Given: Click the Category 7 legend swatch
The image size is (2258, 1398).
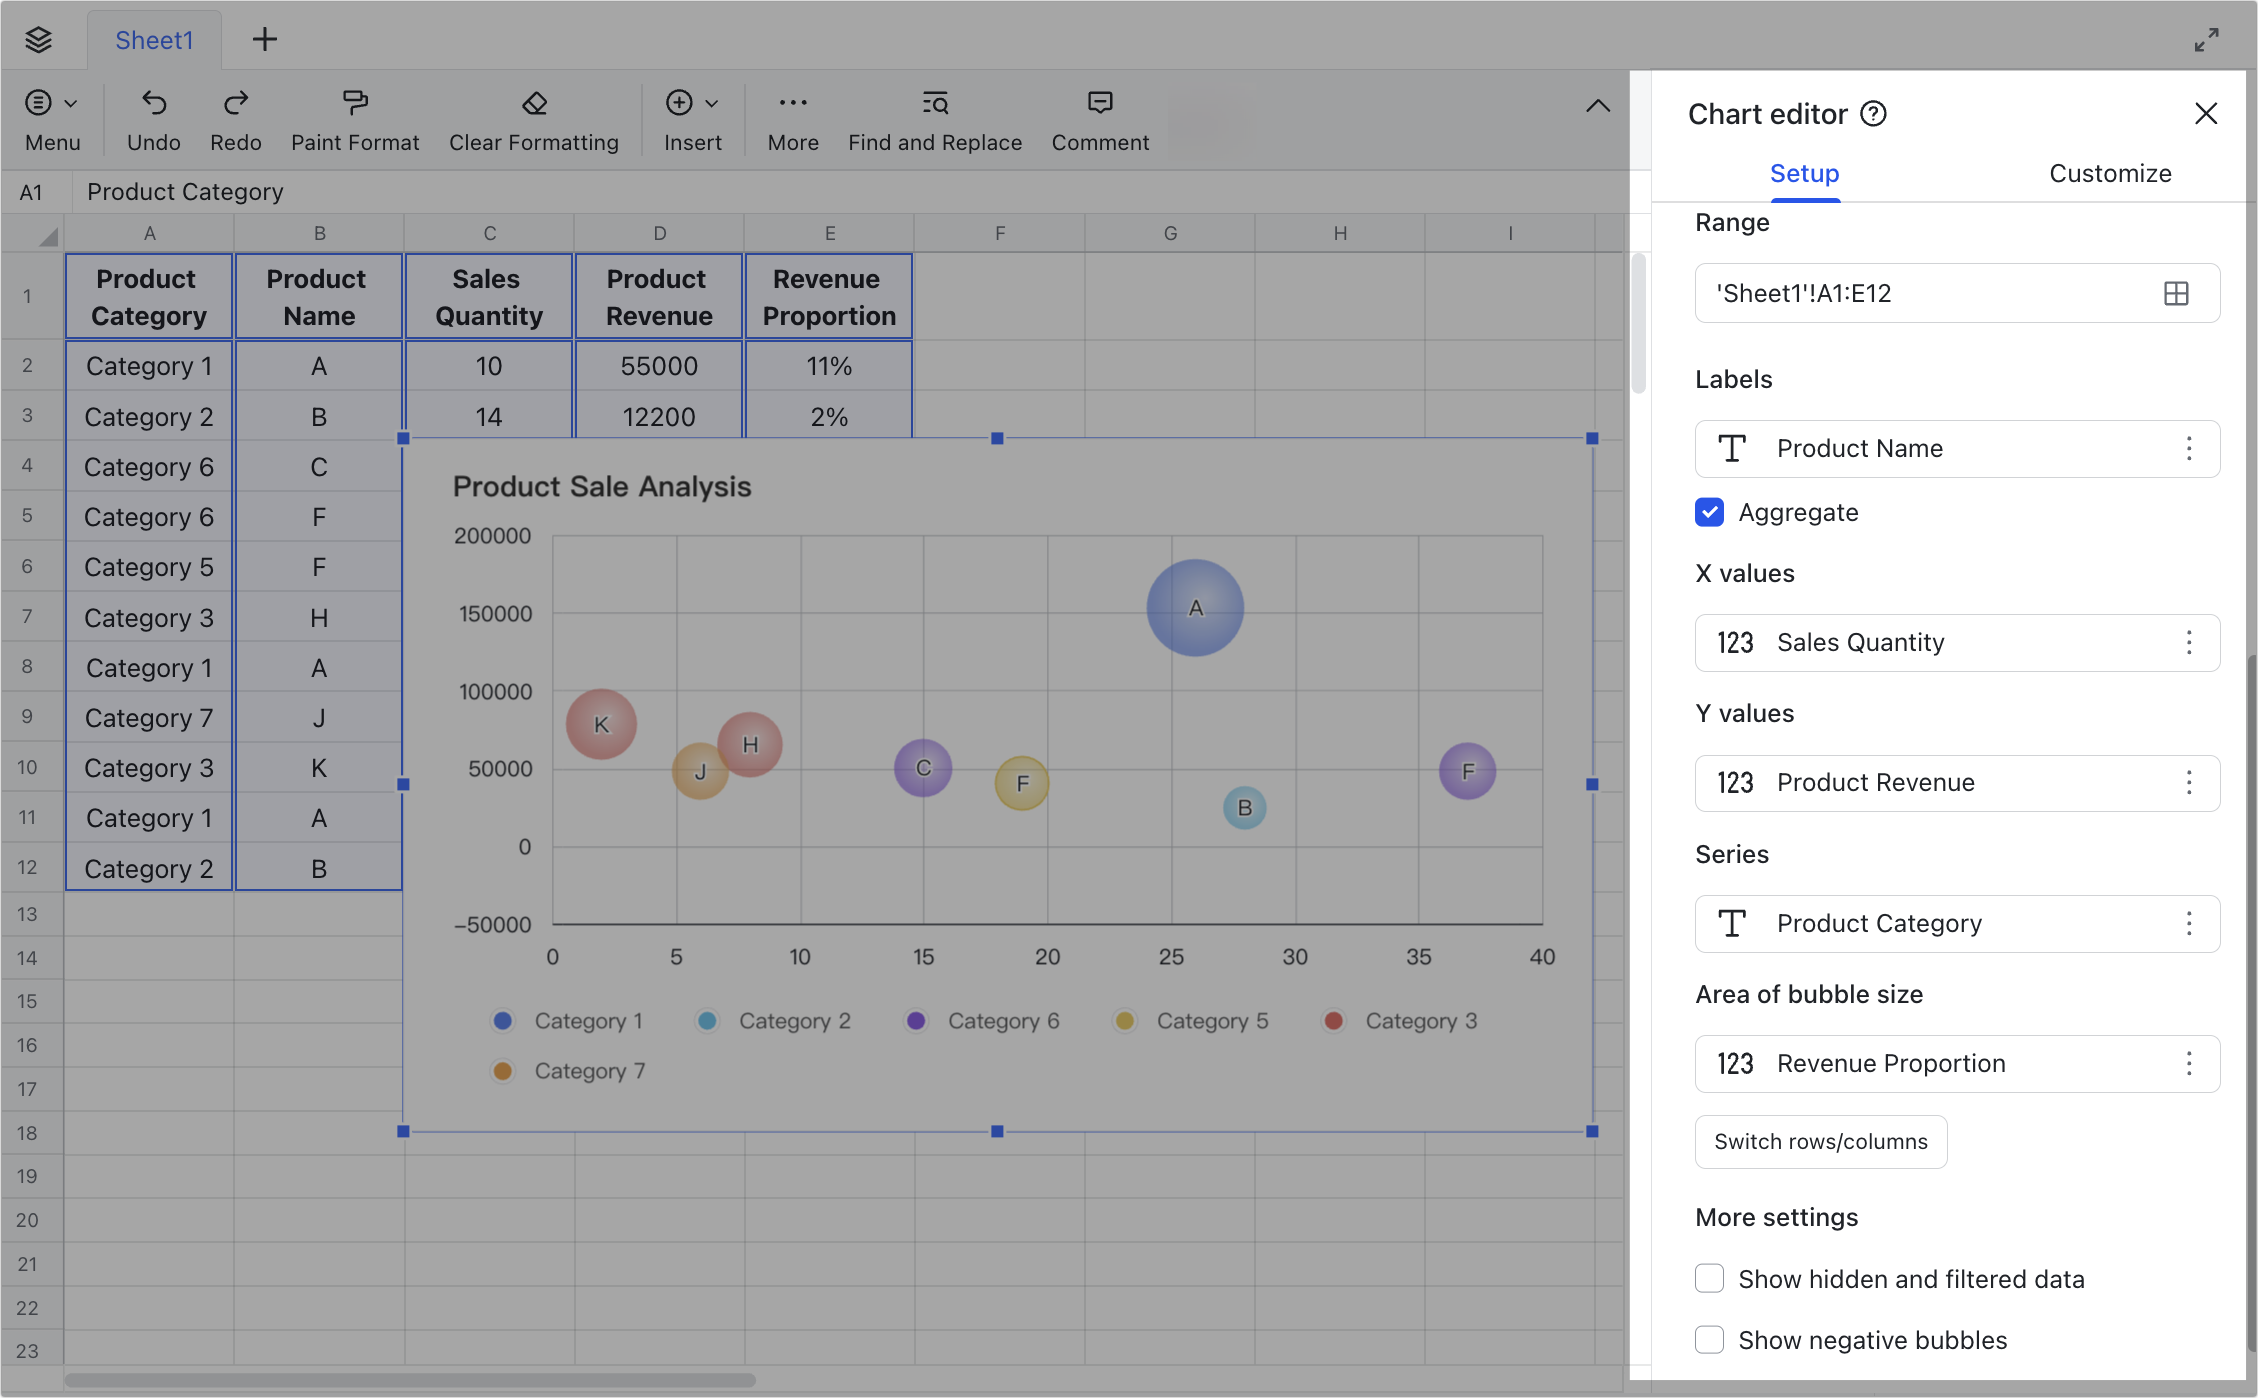Looking at the screenshot, I should [502, 1071].
